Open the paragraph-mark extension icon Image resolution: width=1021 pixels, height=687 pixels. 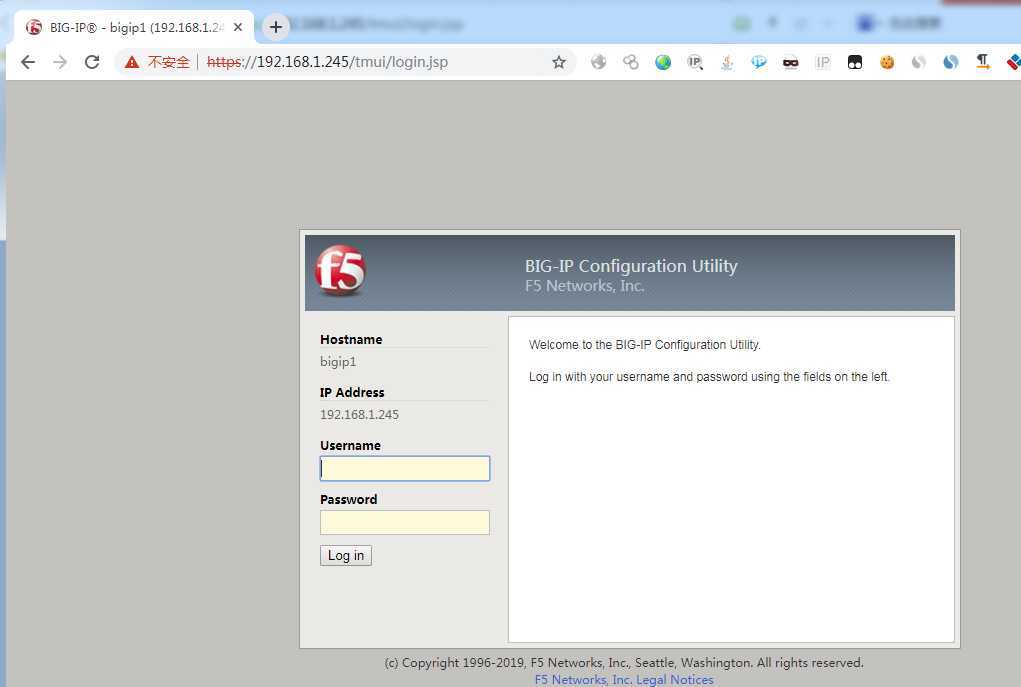click(983, 62)
